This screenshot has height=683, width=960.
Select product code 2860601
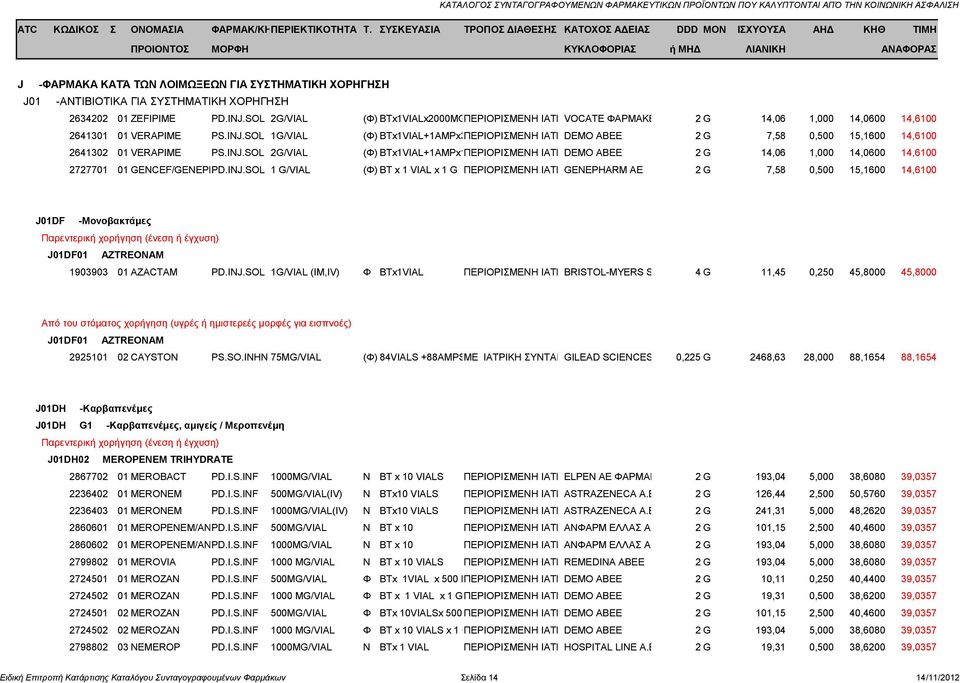pyautogui.click(x=88, y=528)
